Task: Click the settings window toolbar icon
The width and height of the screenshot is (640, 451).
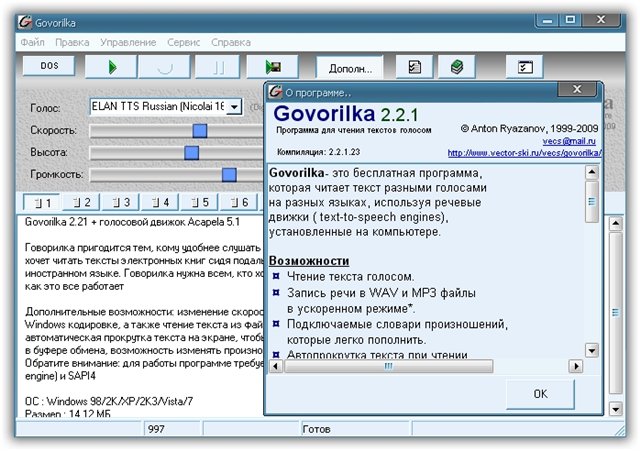Action: click(x=524, y=67)
